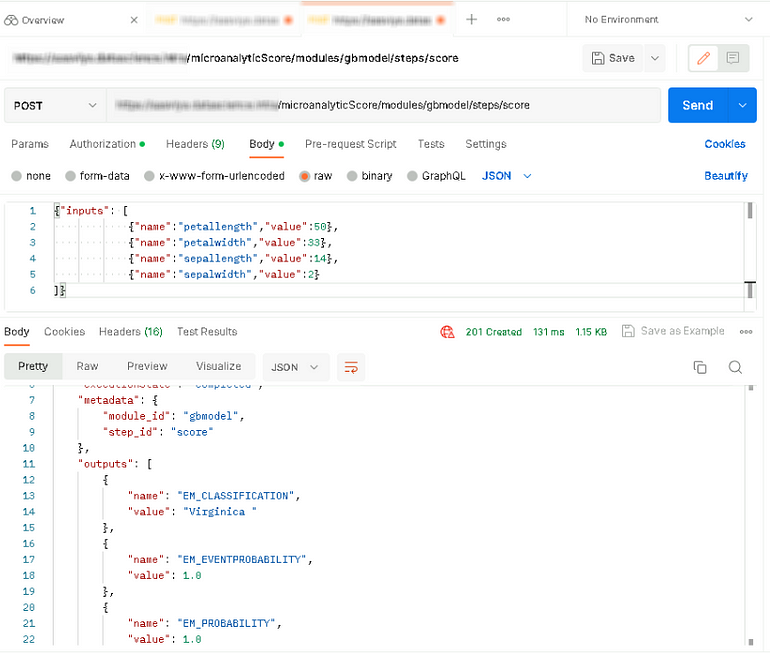Click the pencil edit icon

tap(703, 58)
